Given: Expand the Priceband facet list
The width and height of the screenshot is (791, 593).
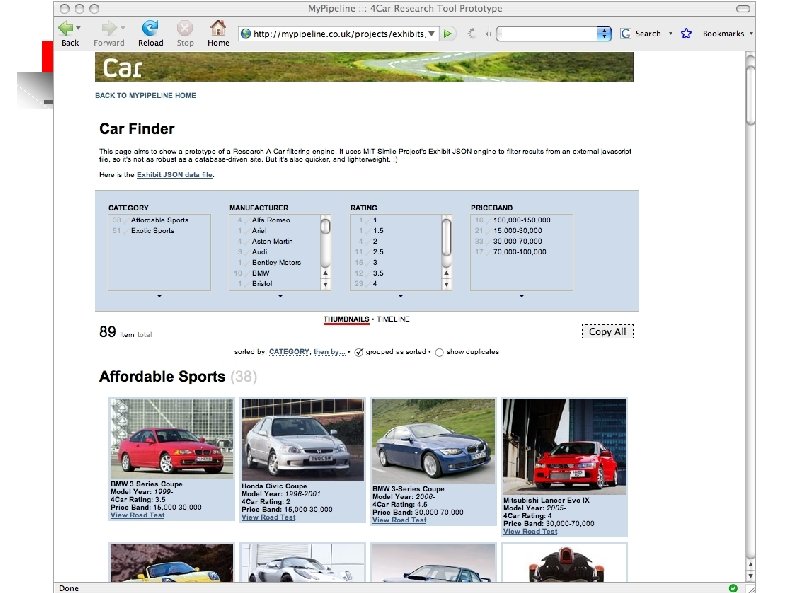Looking at the screenshot, I should click(522, 296).
